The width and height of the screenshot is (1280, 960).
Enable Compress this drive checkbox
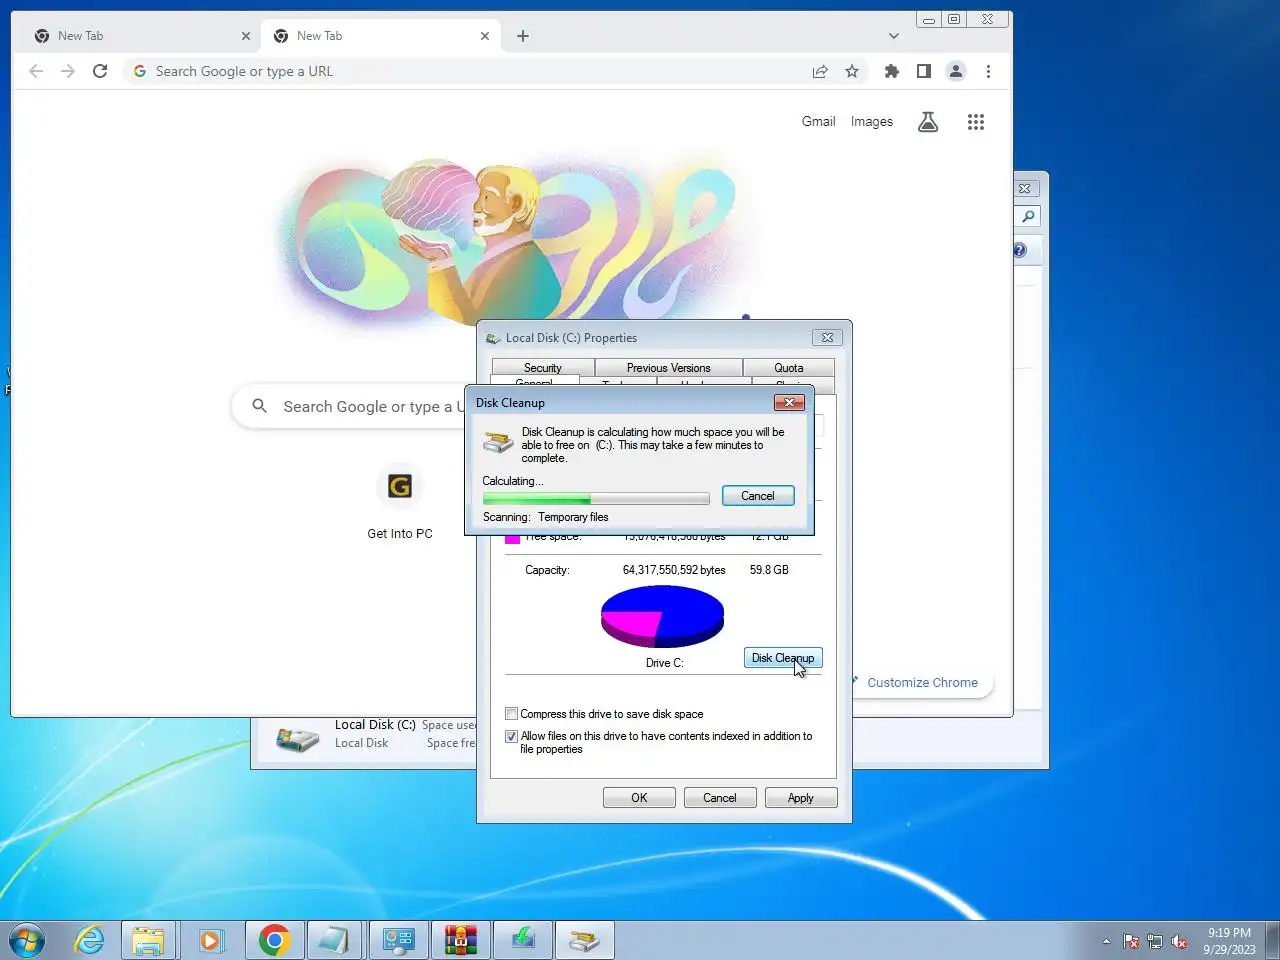coord(512,714)
